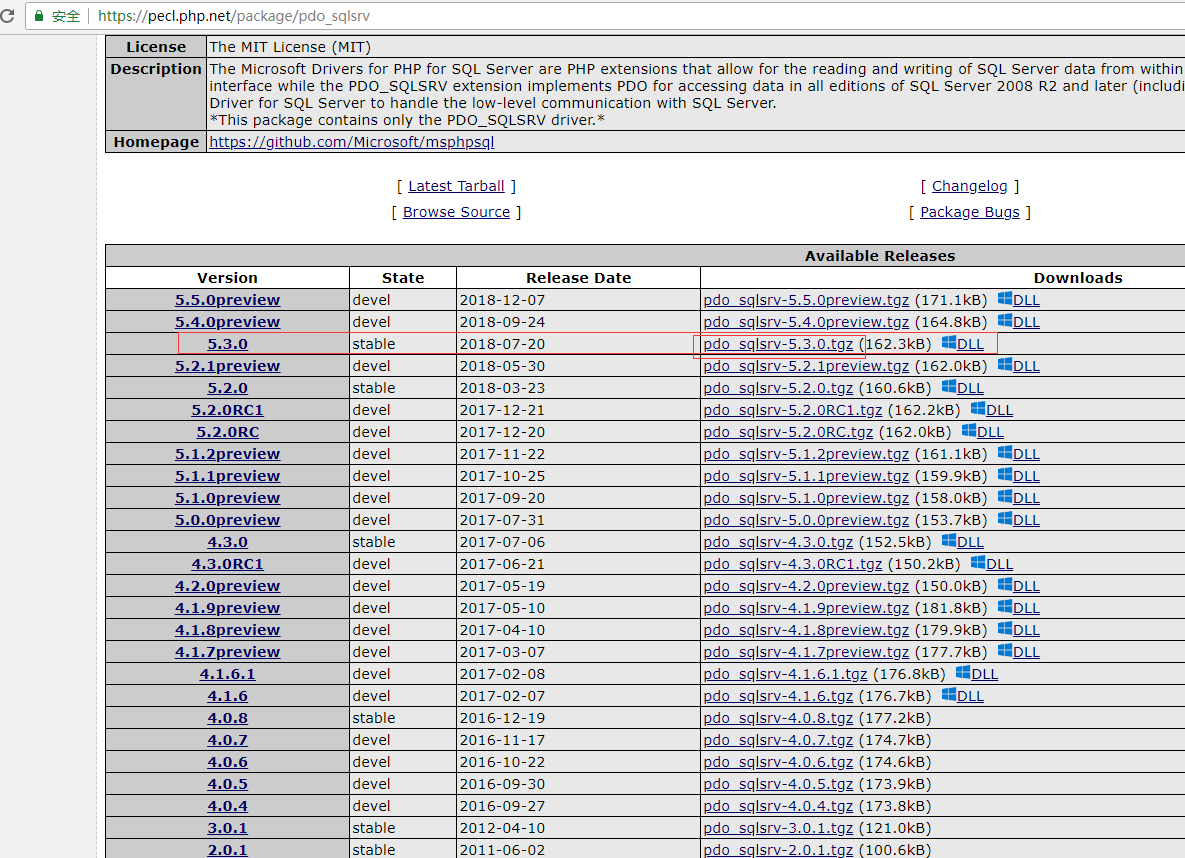Download pdo_sqlsrv-4.1.6.tgz tarball

tap(778, 695)
